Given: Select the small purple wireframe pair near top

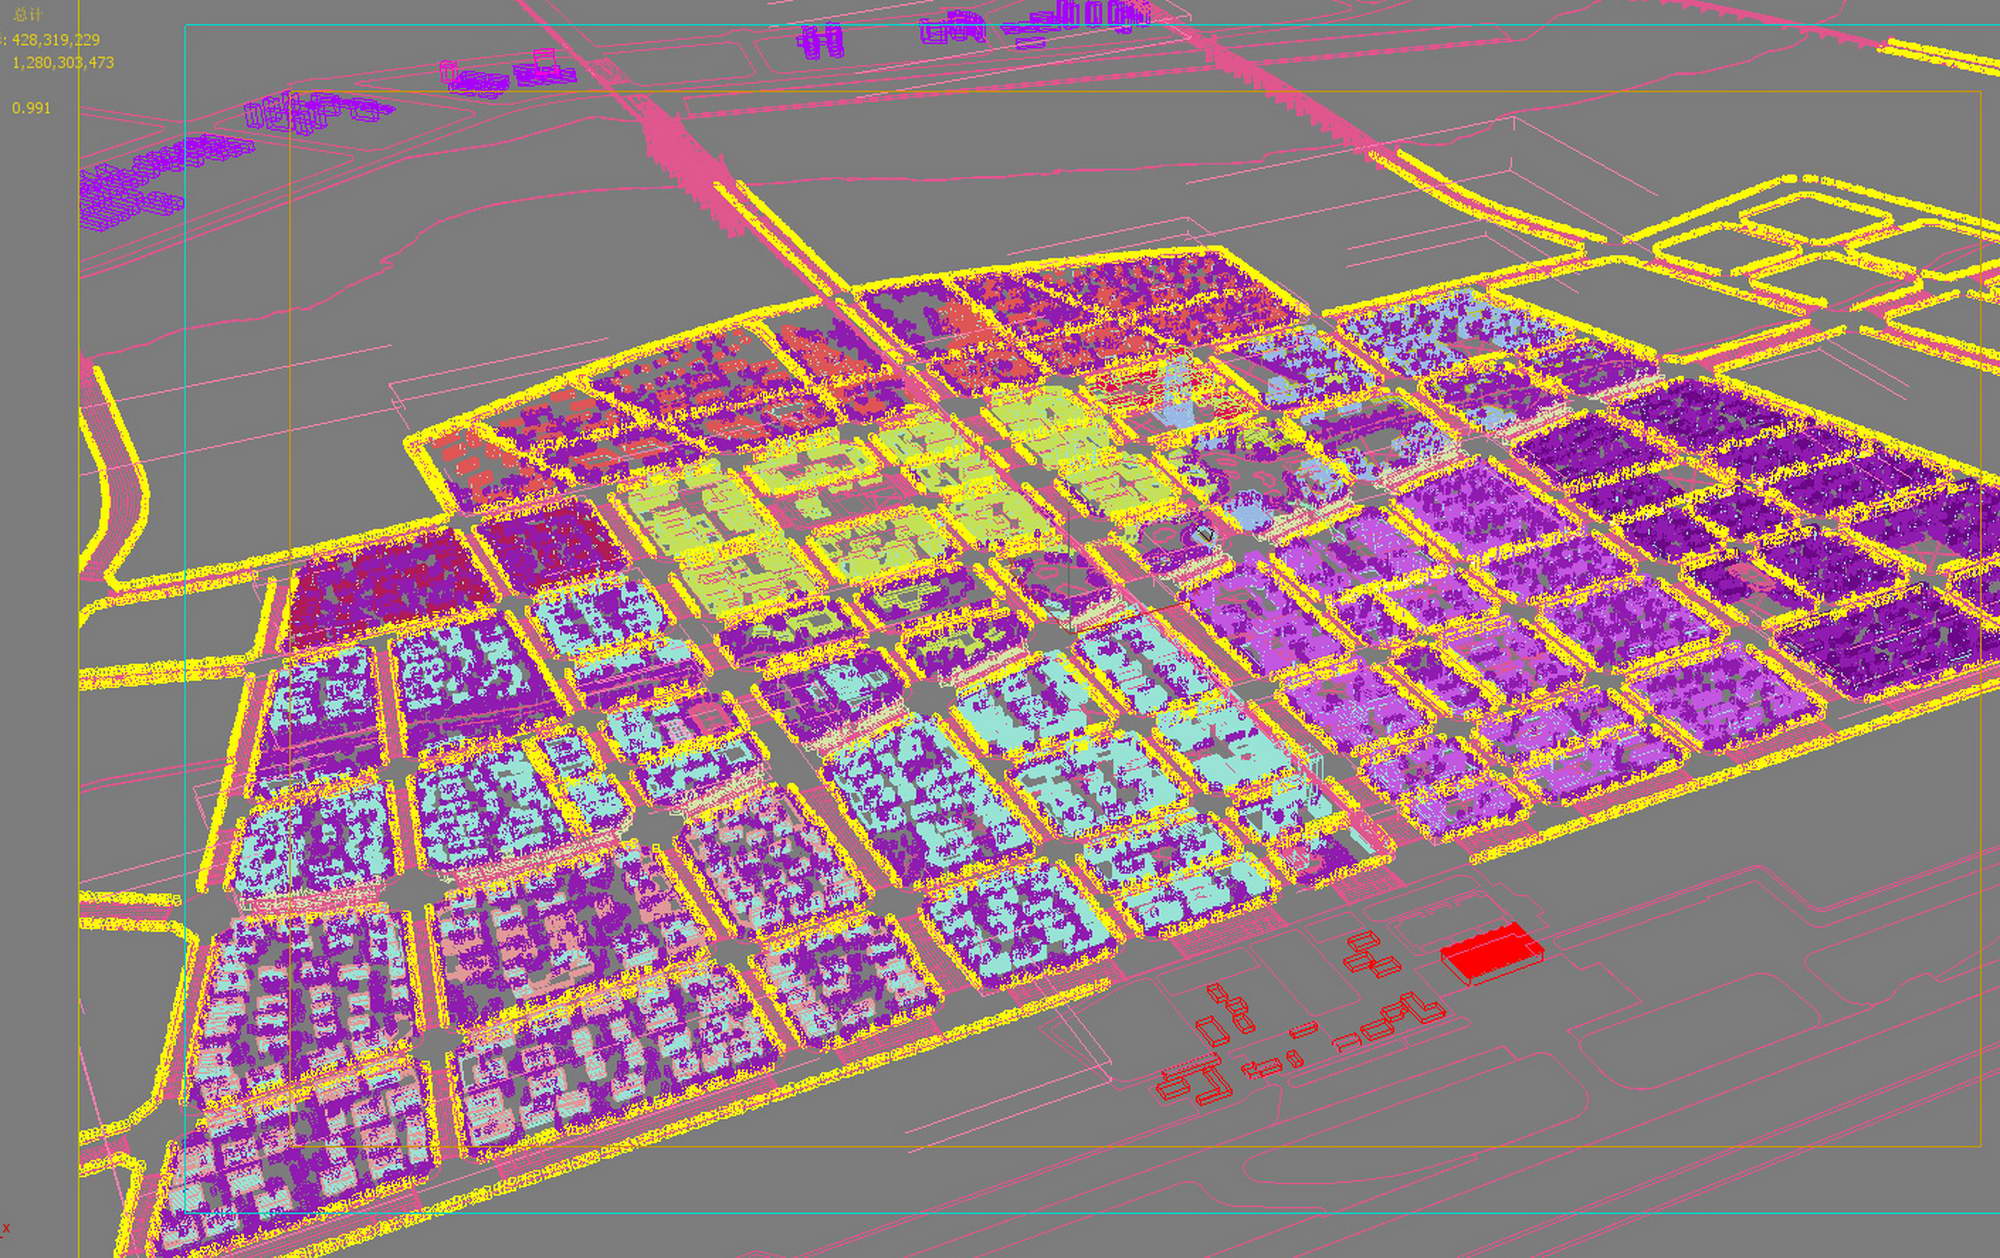Looking at the screenshot, I should pyautogui.click(x=820, y=42).
